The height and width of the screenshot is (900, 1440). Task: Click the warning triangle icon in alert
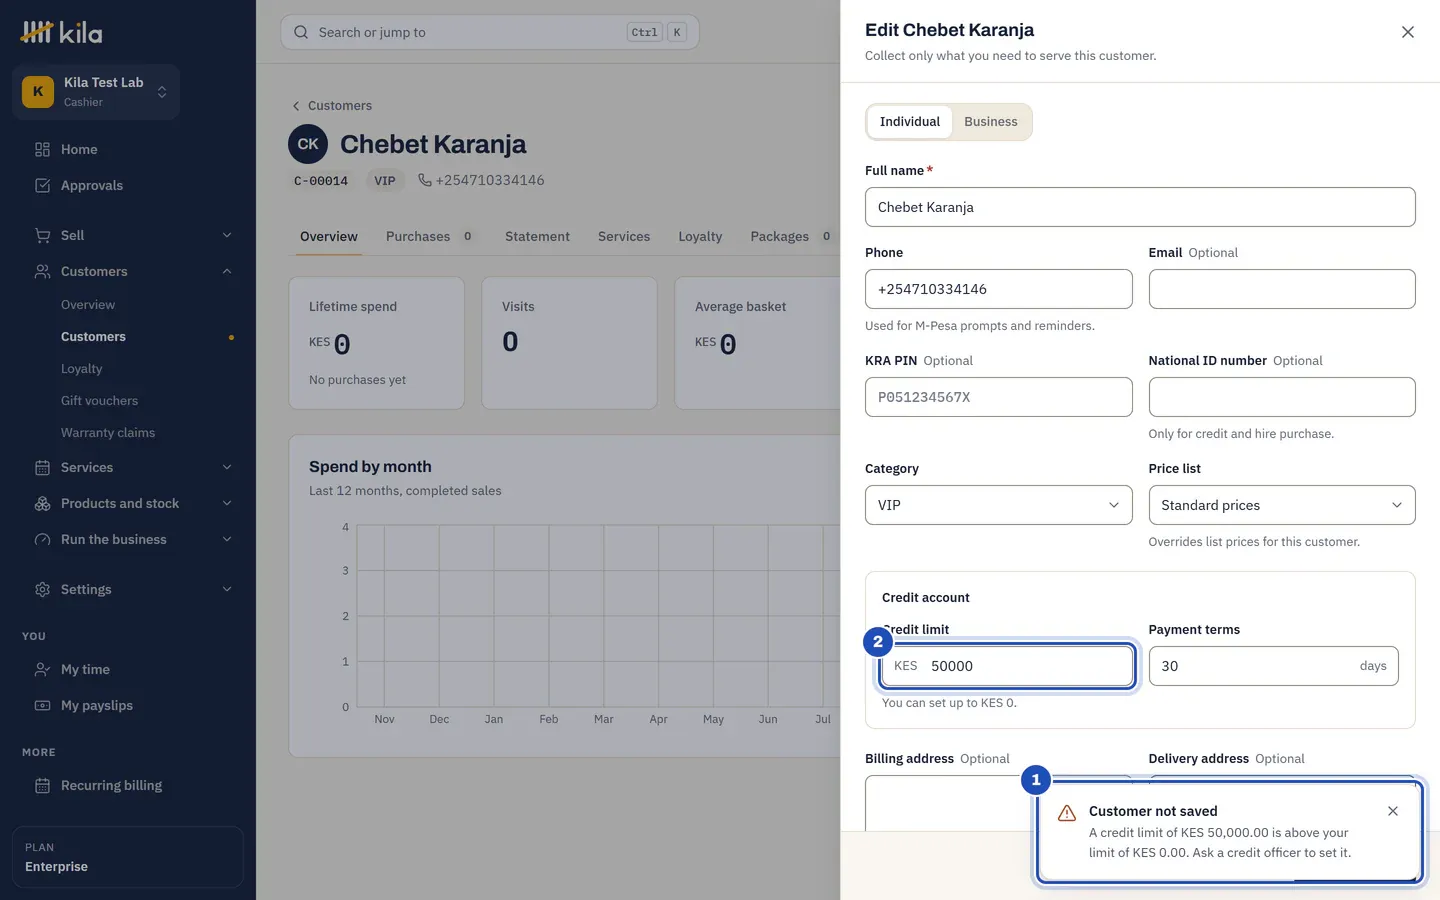1067,813
